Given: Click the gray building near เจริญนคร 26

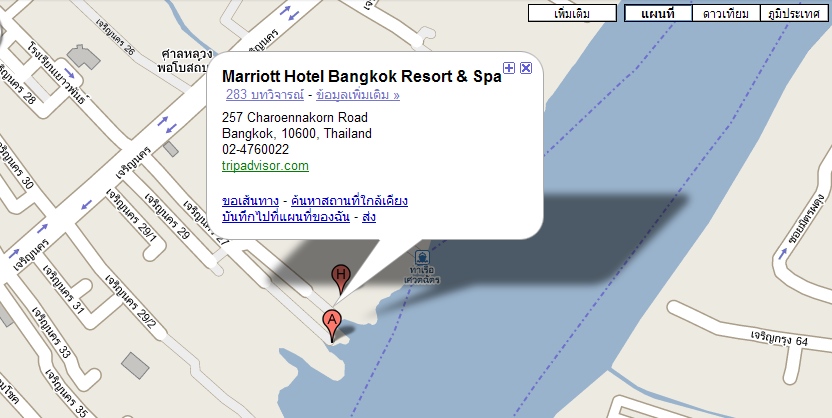Looking at the screenshot, I should click(x=83, y=57).
